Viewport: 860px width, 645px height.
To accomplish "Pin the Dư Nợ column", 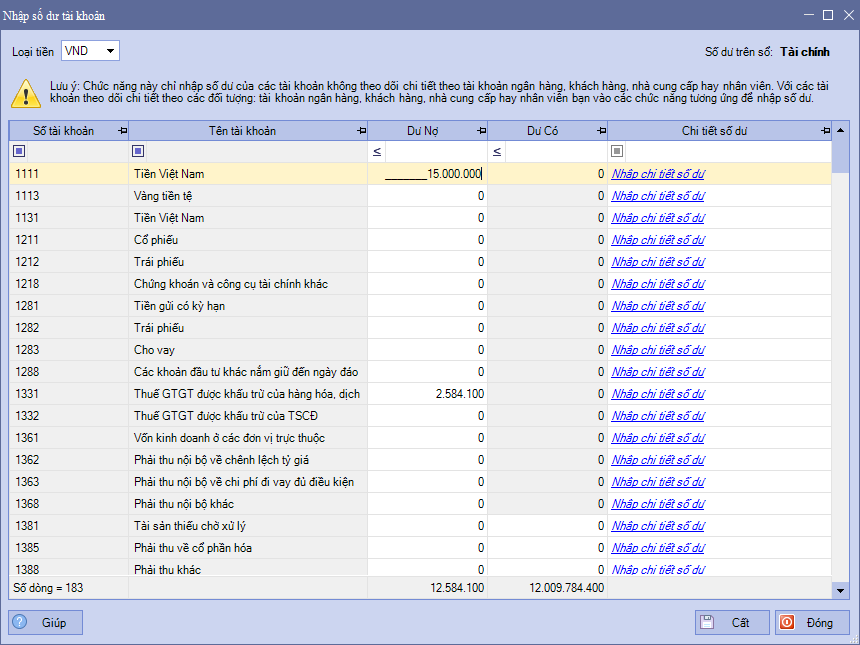I will (x=481, y=131).
